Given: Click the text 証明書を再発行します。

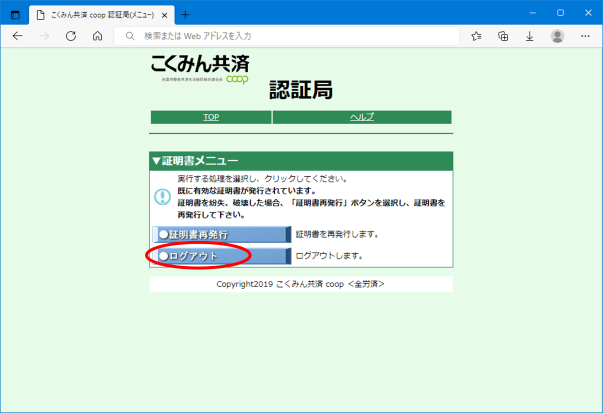Looking at the screenshot, I should click(x=337, y=234).
